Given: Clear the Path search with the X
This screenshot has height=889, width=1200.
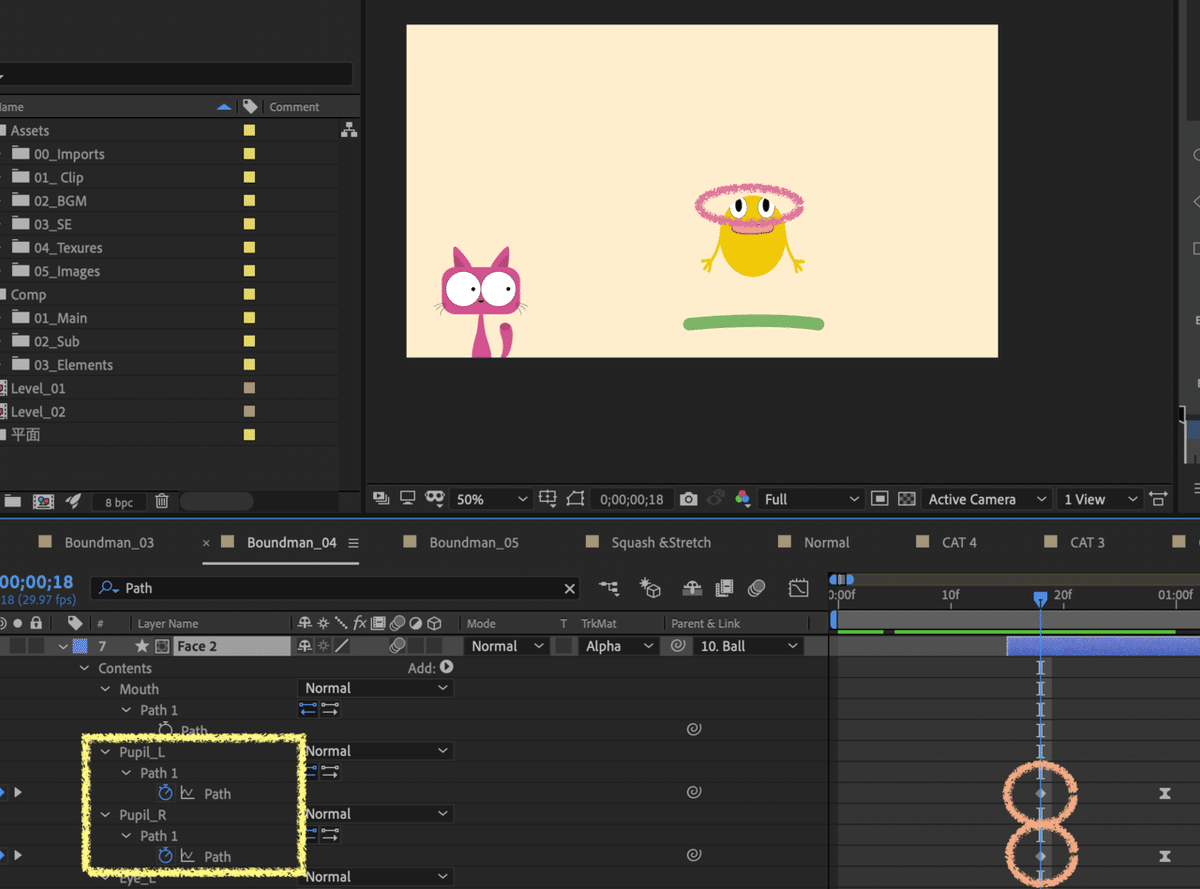Looking at the screenshot, I should pyautogui.click(x=570, y=589).
